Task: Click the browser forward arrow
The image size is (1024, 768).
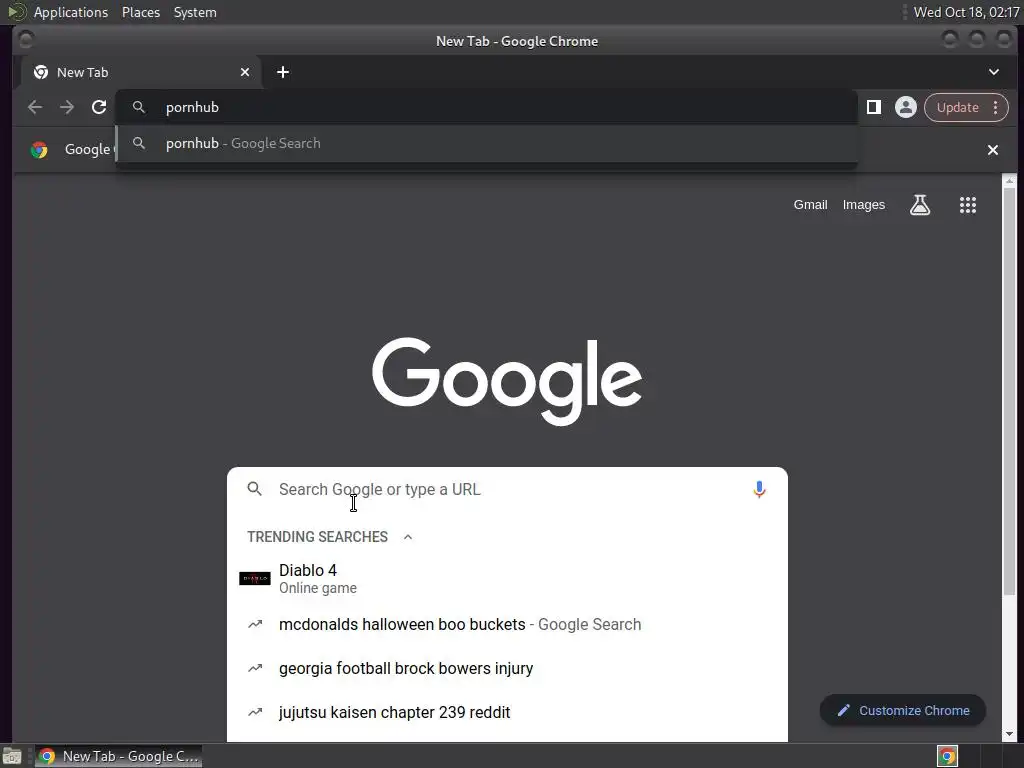Action: pos(67,107)
